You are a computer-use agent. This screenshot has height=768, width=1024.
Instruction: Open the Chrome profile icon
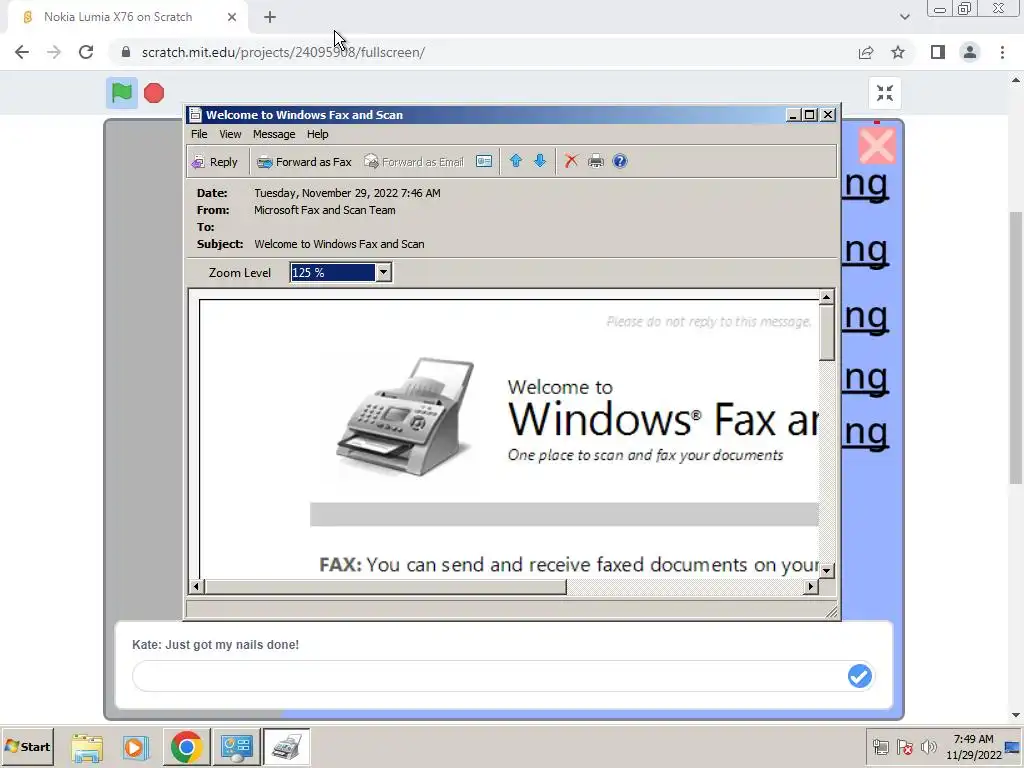pyautogui.click(x=970, y=52)
